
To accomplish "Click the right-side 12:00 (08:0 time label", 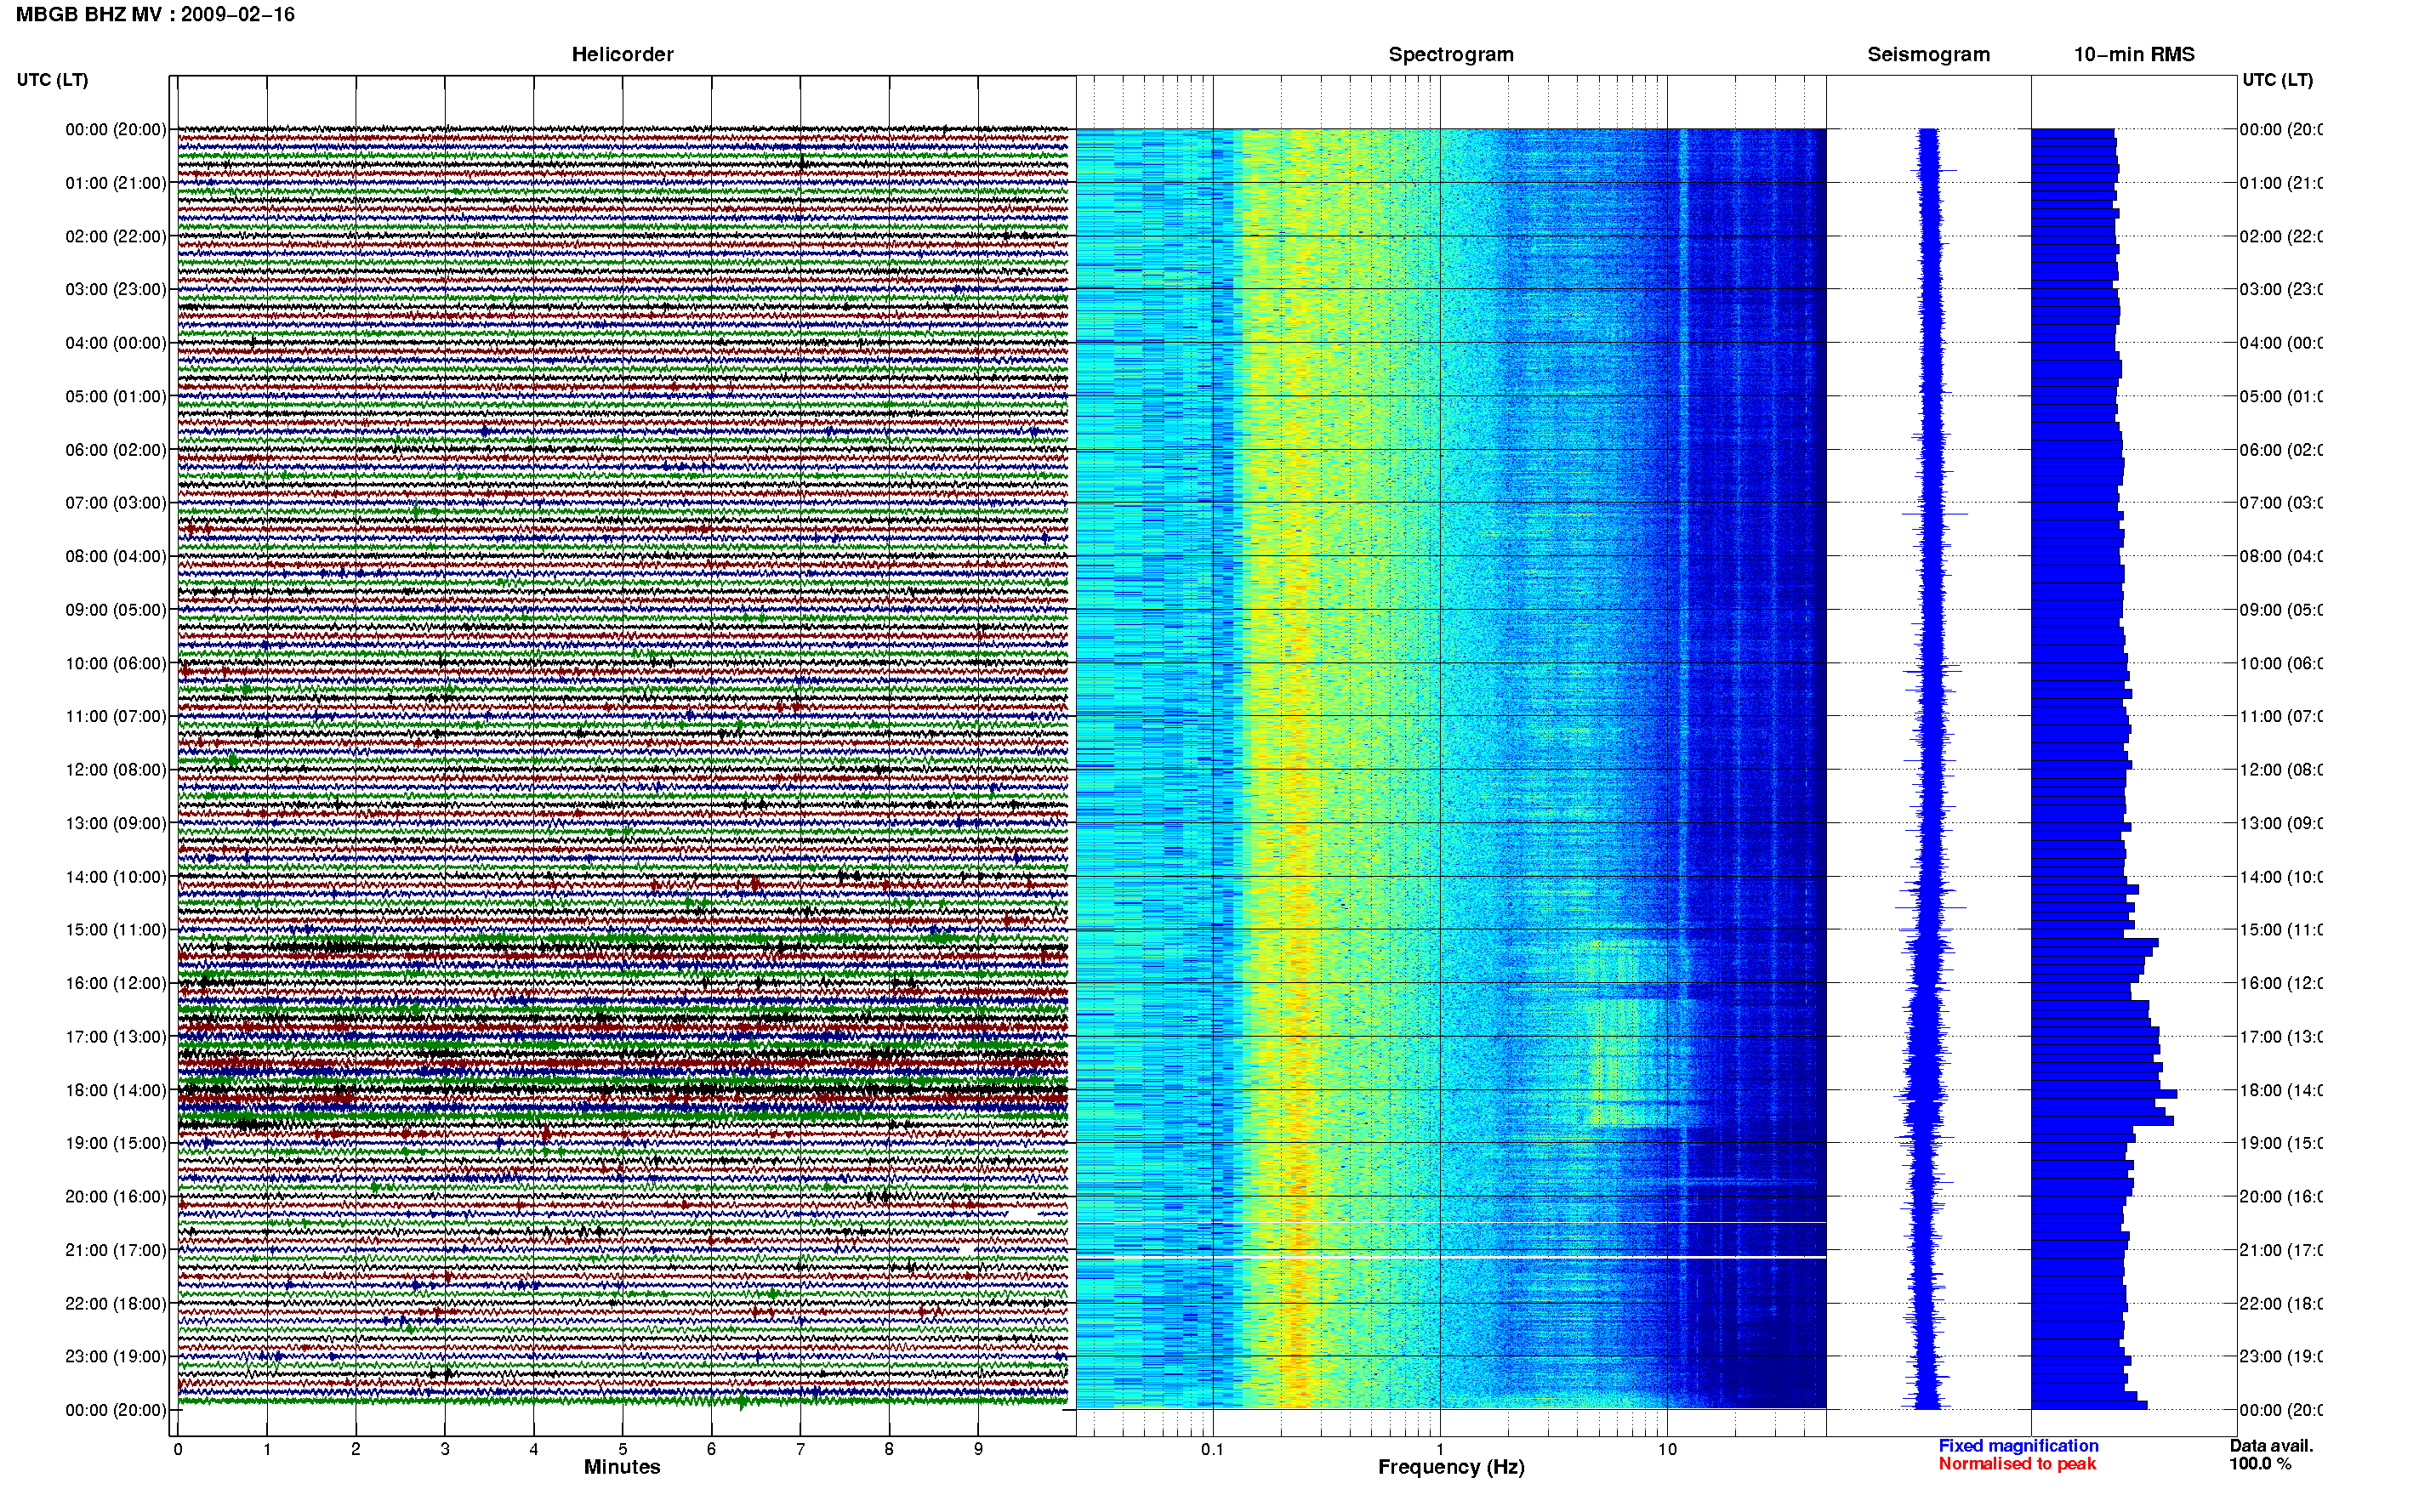I will tap(2281, 769).
